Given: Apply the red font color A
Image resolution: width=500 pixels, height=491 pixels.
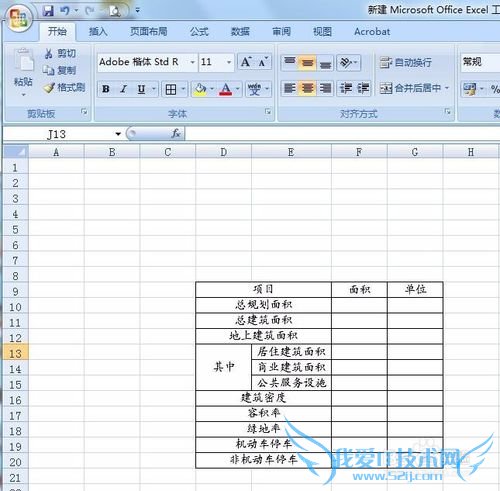Looking at the screenshot, I should 226,89.
